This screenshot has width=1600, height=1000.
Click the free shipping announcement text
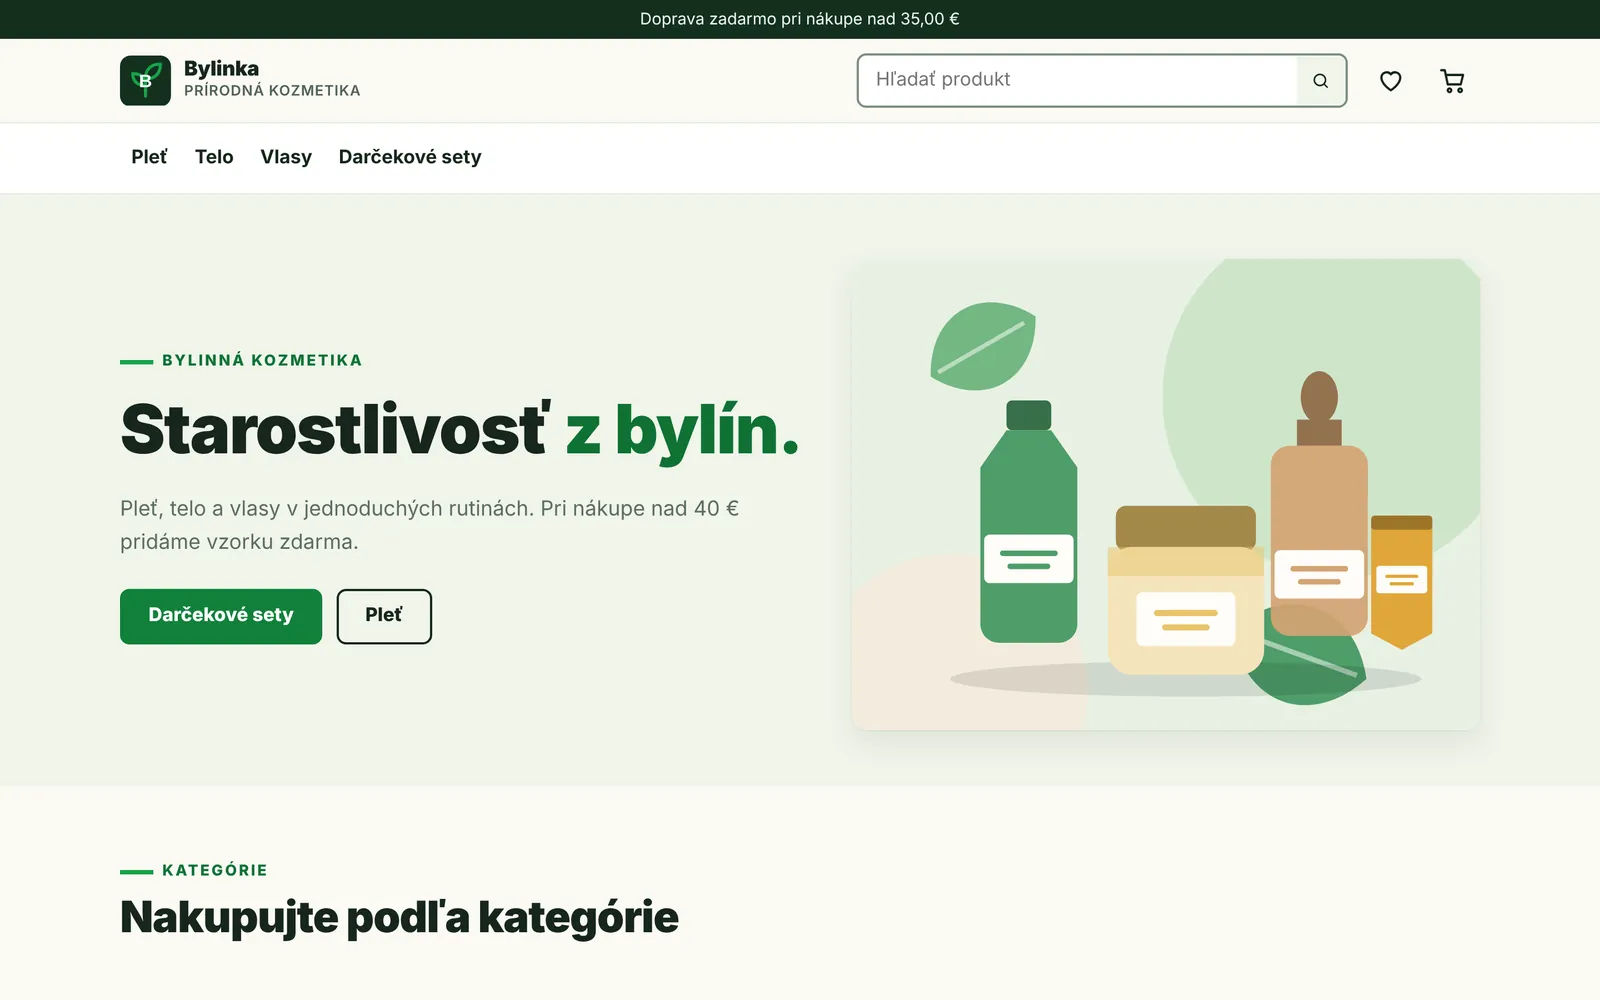point(800,19)
